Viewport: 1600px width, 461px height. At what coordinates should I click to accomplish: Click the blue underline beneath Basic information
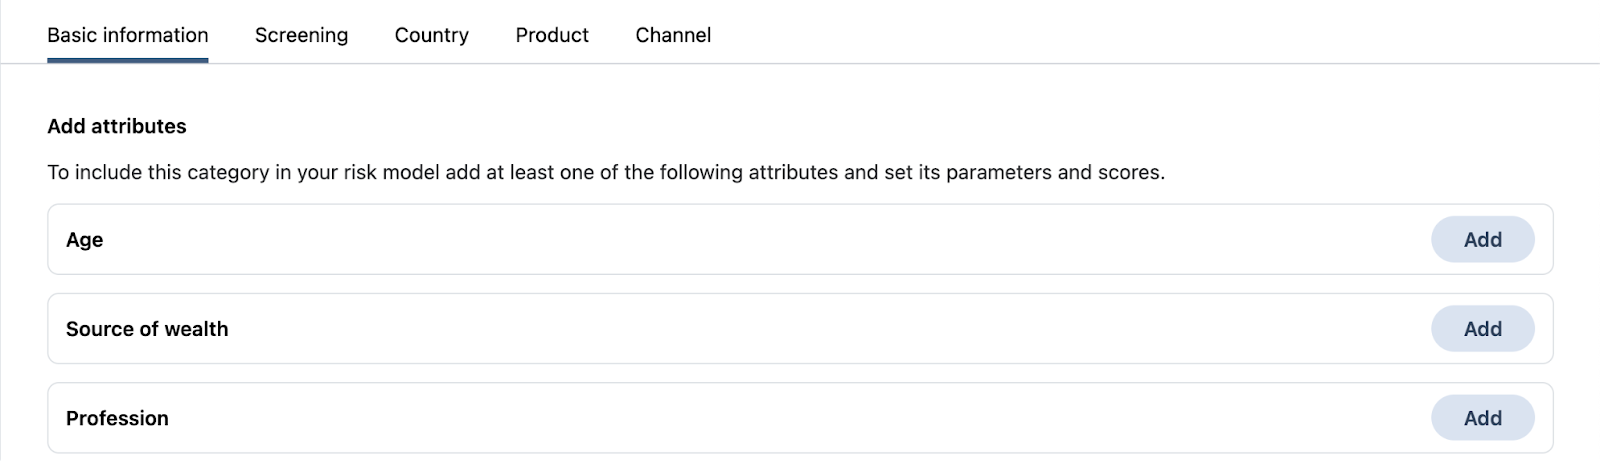(x=128, y=60)
